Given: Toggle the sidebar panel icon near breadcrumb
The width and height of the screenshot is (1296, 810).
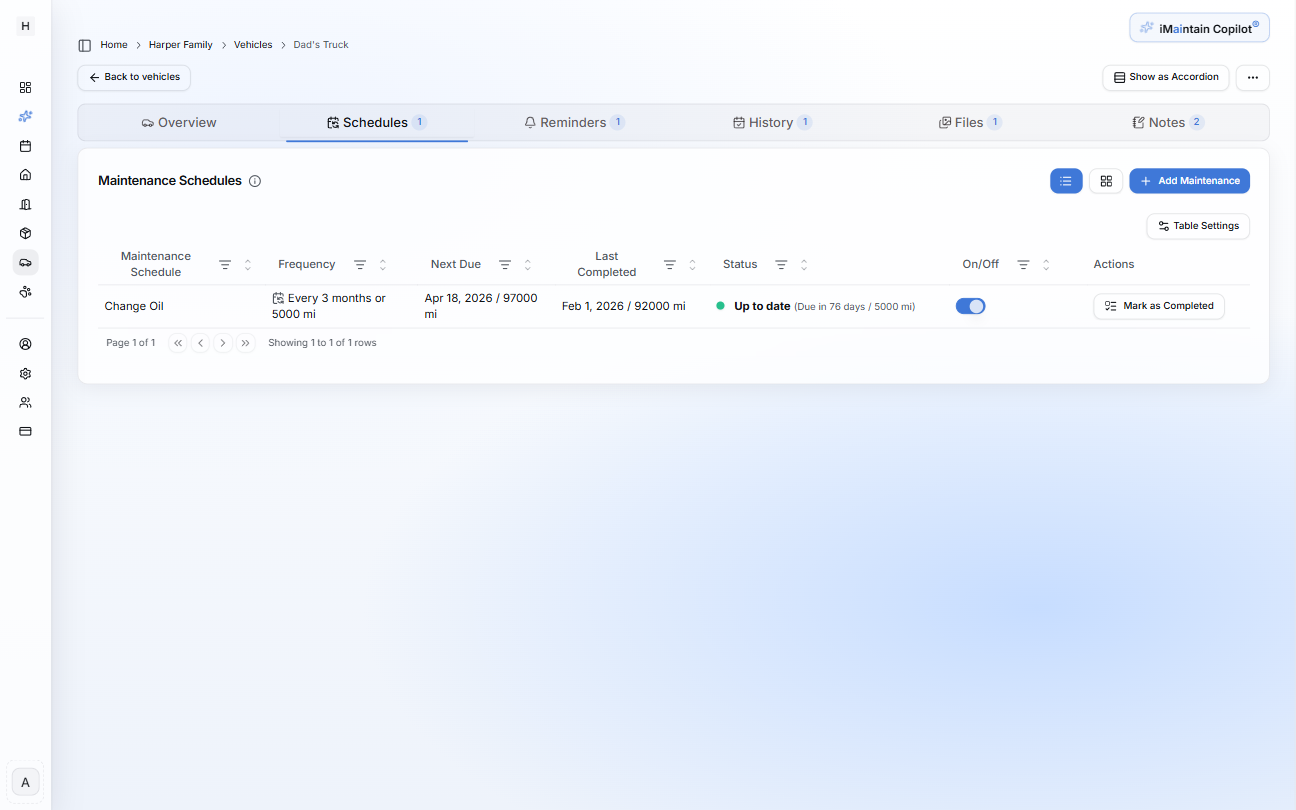Looking at the screenshot, I should coord(85,45).
